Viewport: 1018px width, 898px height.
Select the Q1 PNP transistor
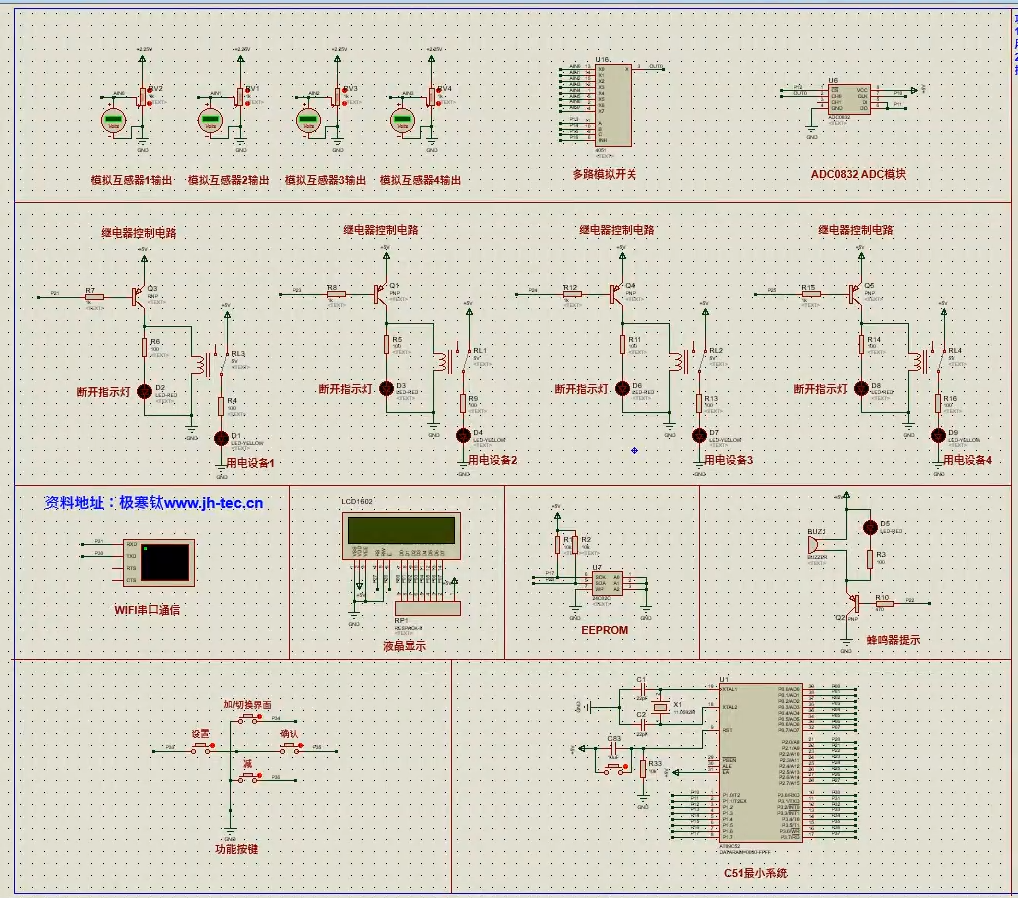(x=380, y=294)
